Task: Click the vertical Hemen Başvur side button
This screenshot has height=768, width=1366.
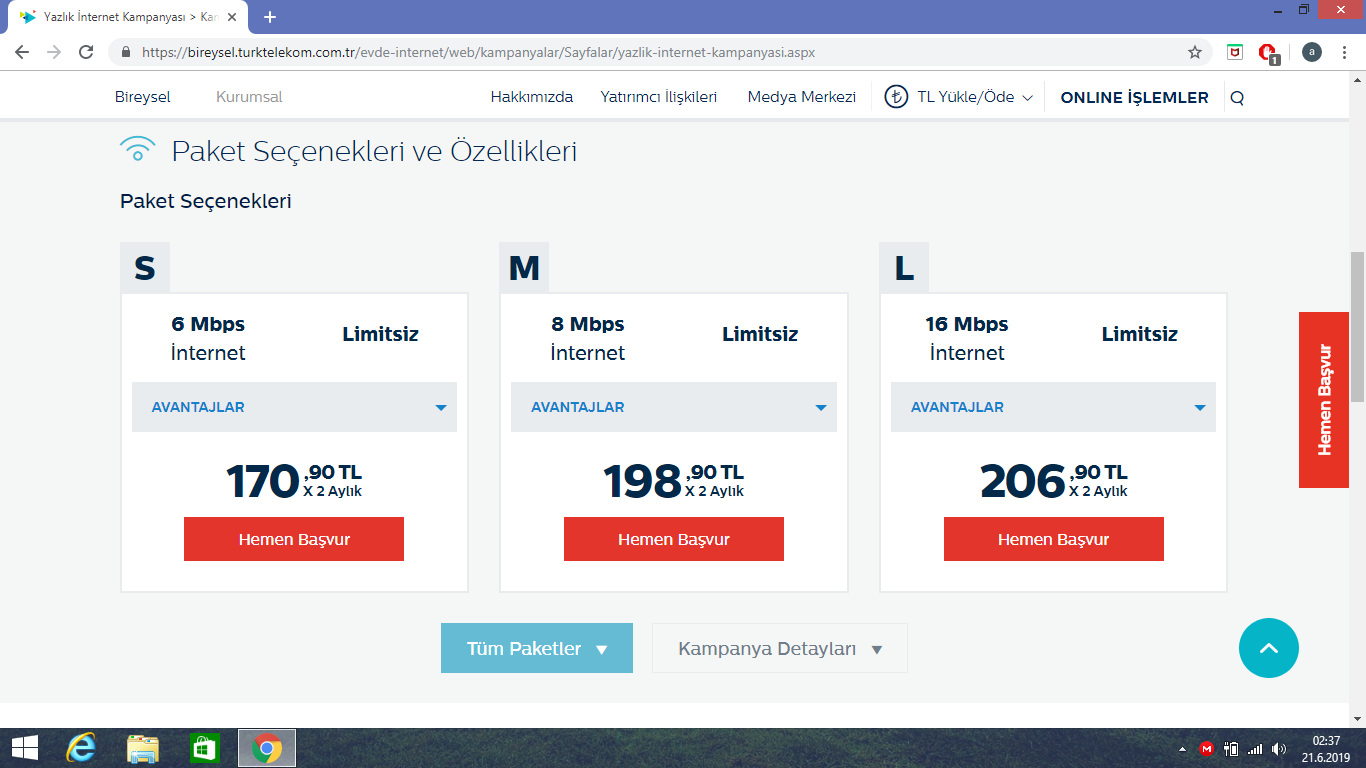Action: 1324,400
